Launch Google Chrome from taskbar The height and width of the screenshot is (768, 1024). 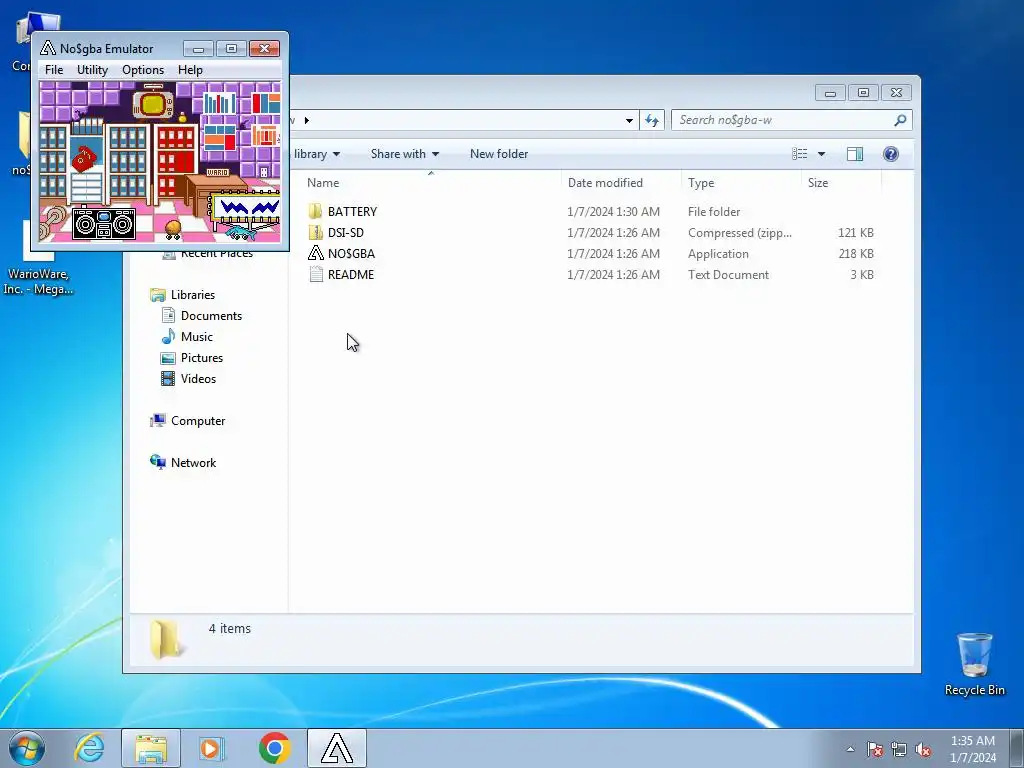click(x=274, y=748)
